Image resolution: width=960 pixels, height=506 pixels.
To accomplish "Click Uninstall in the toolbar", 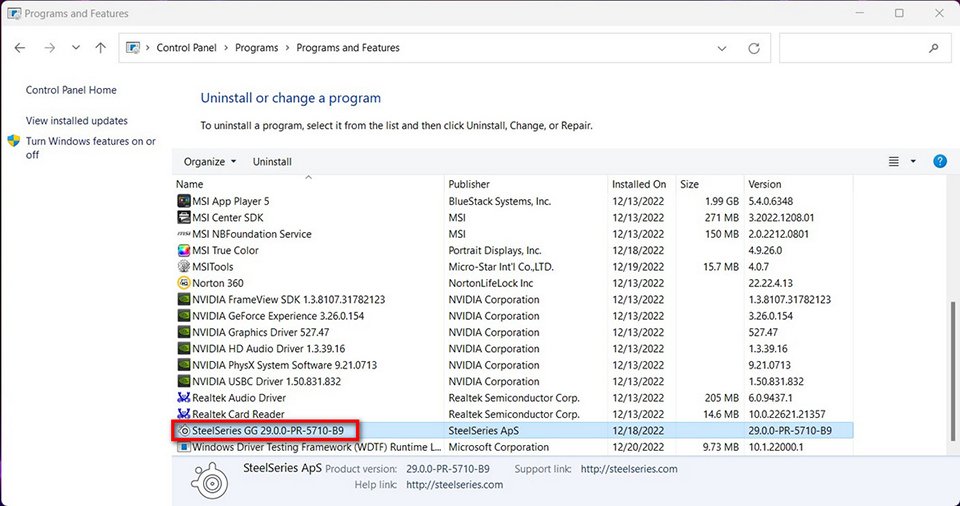I will 272,162.
